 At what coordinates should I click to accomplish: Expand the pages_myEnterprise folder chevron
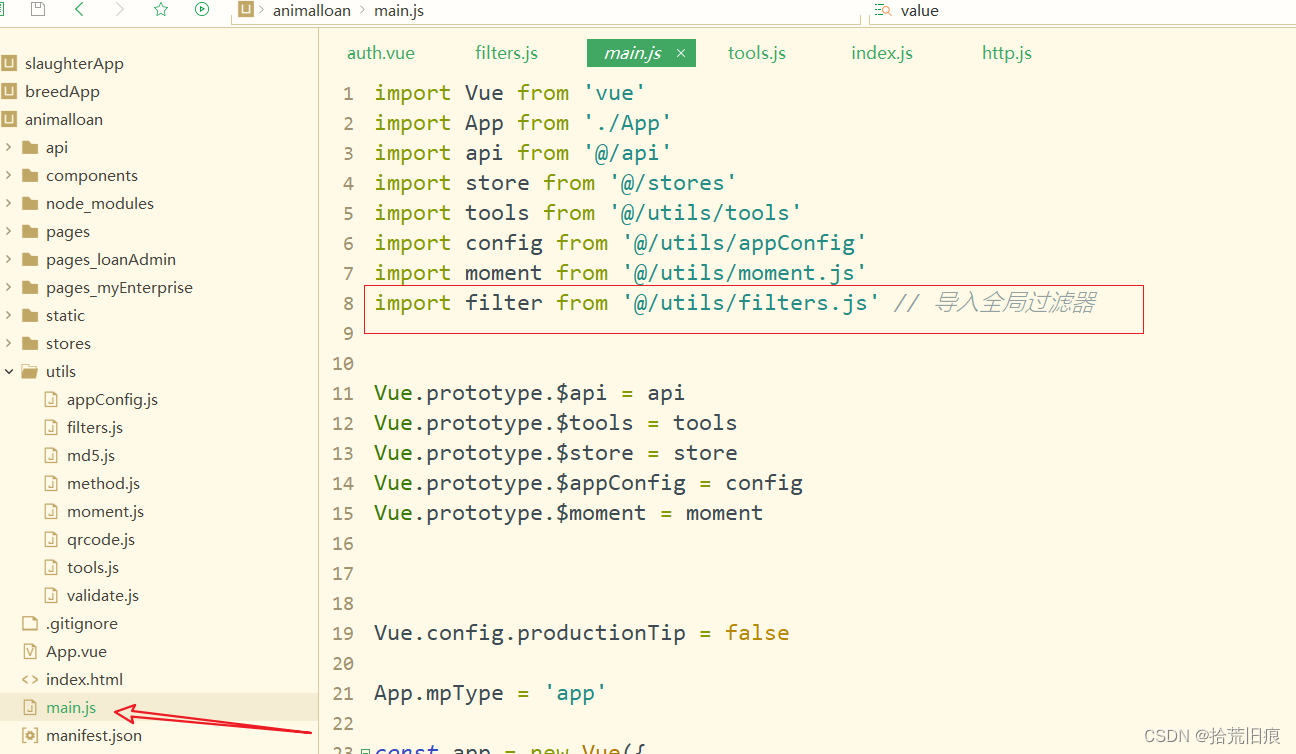pyautogui.click(x=9, y=287)
